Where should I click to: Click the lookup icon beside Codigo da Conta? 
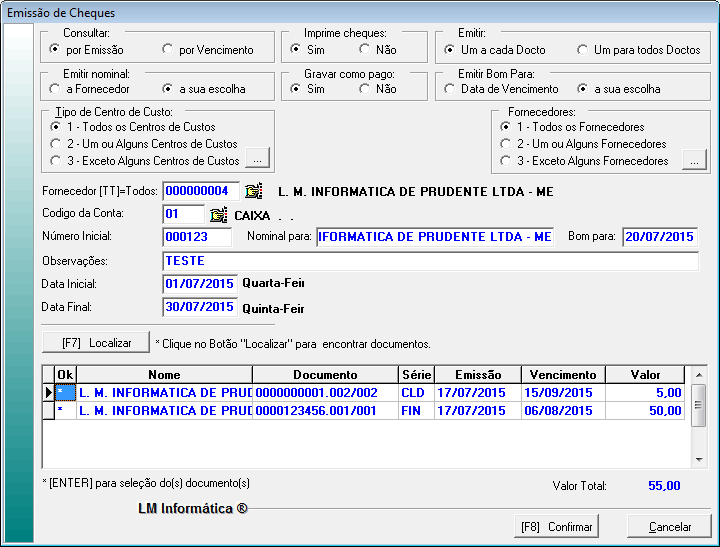(x=218, y=214)
